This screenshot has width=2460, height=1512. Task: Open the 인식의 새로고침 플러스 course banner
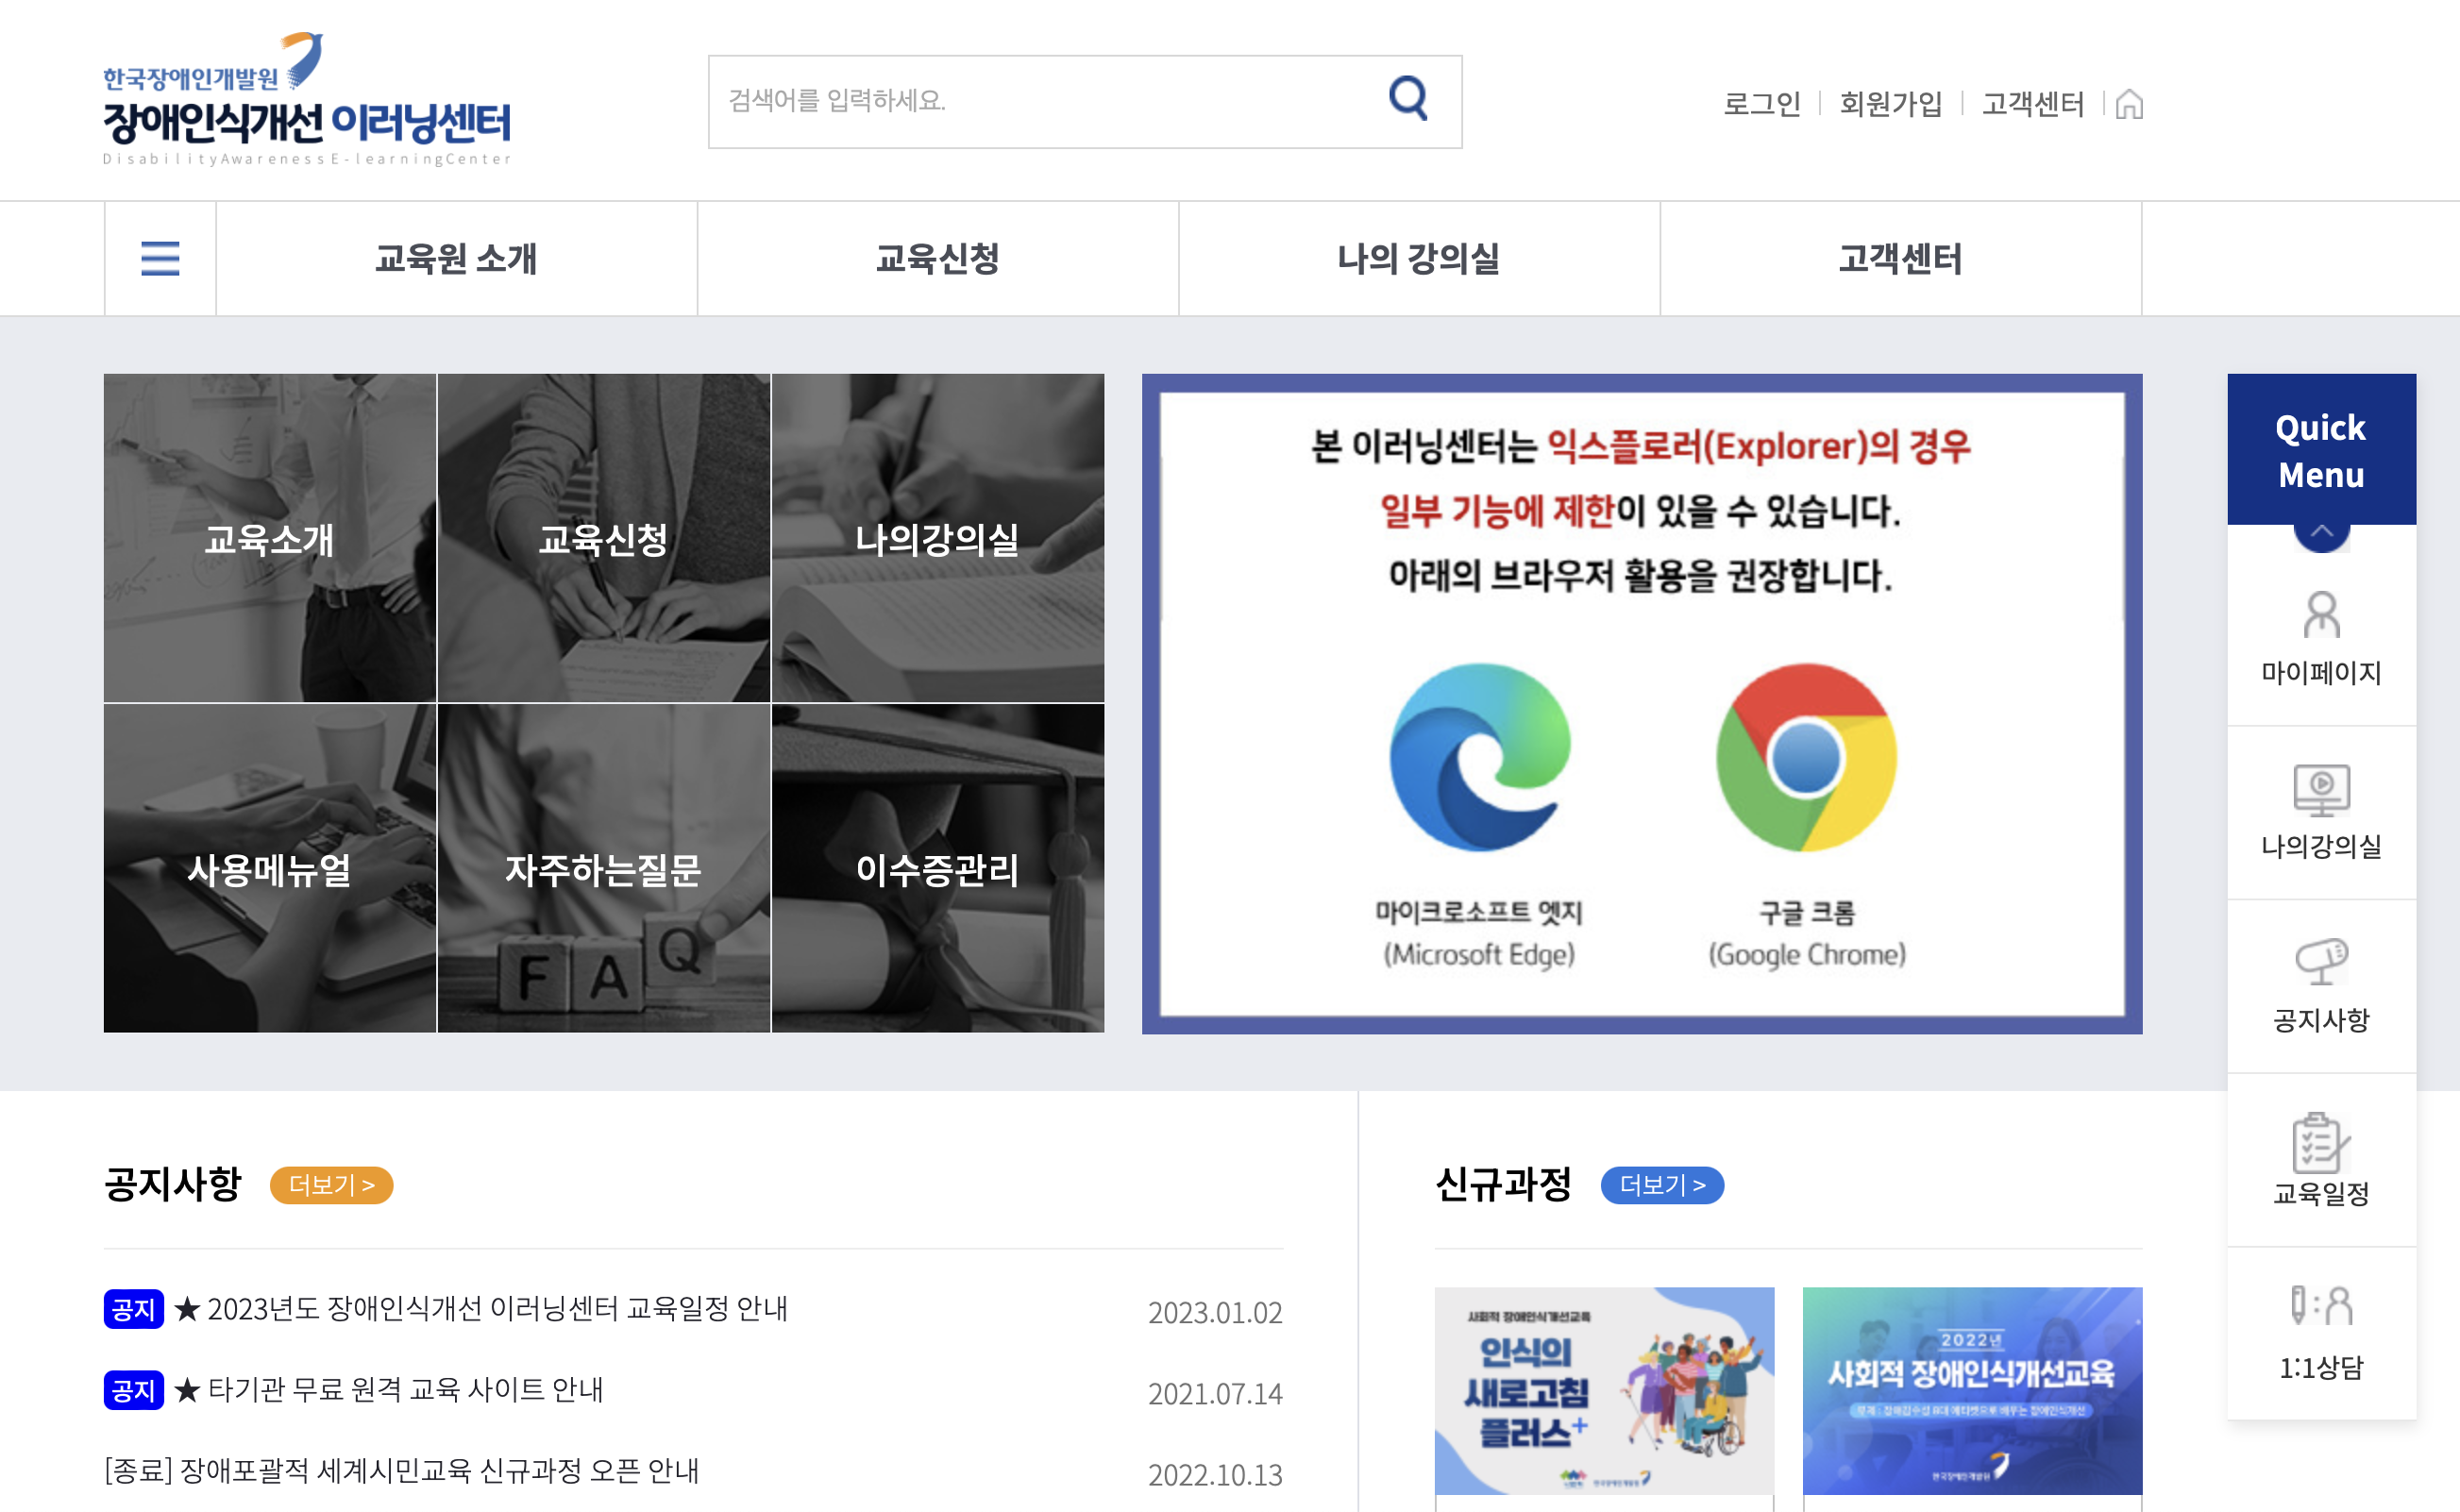[1602, 1390]
